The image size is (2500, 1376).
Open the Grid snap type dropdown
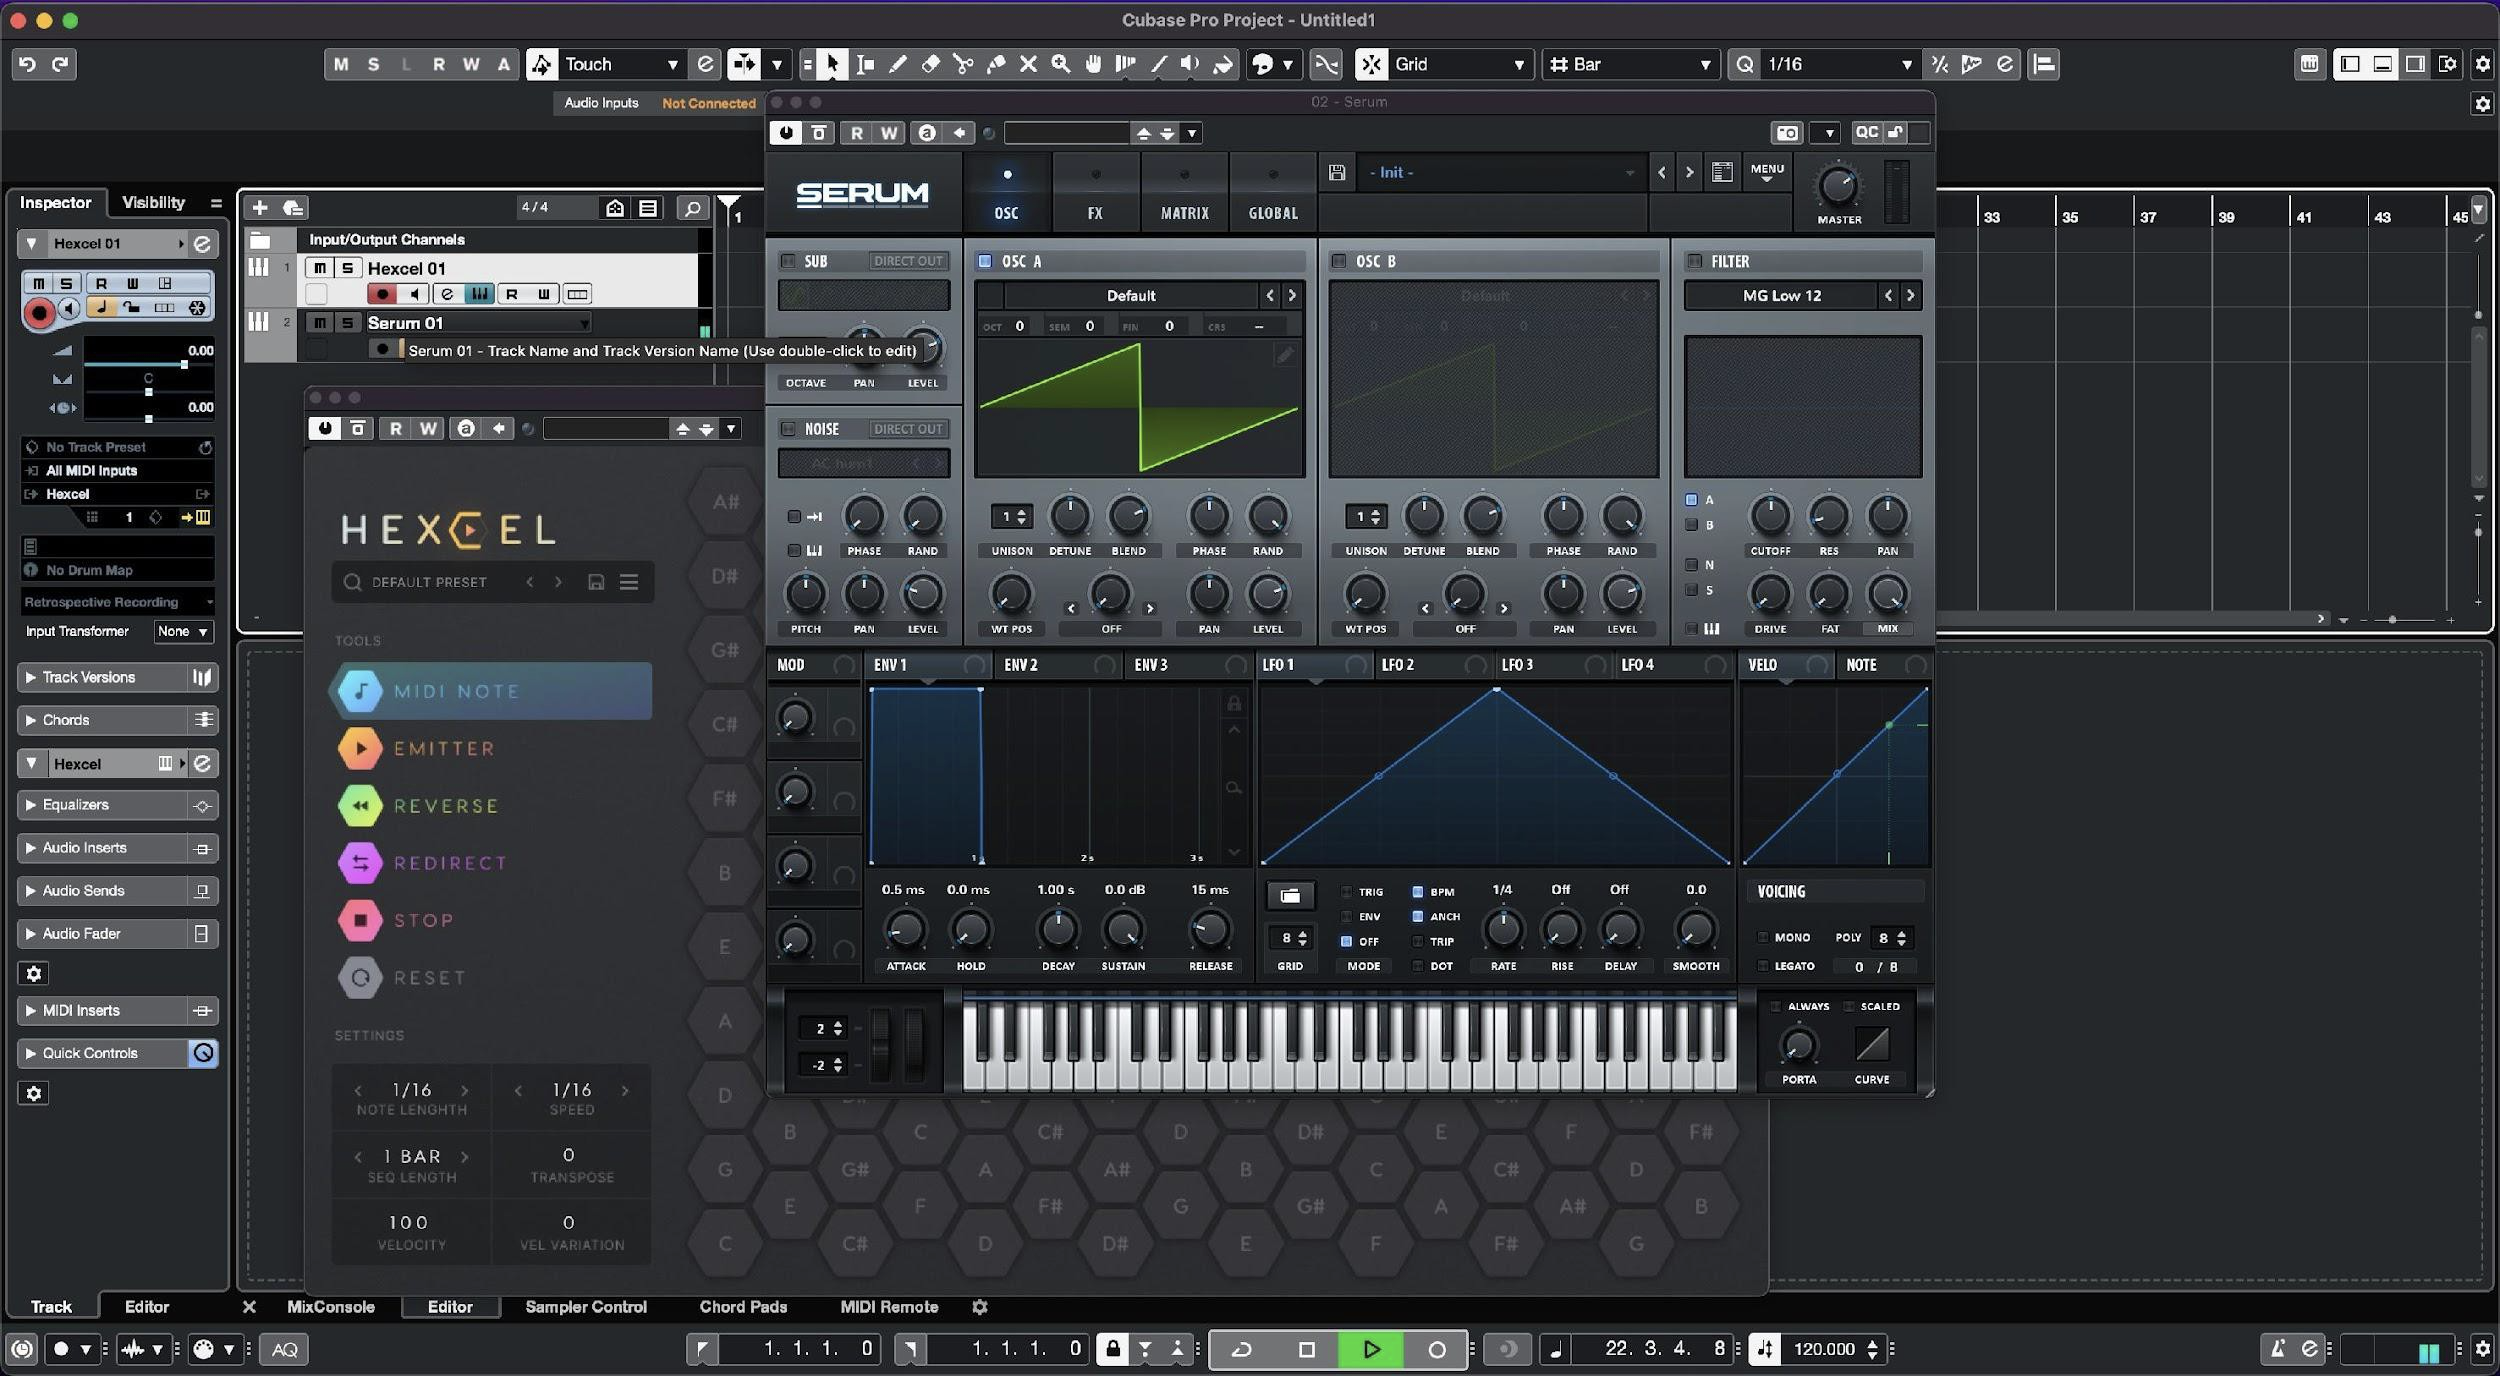pyautogui.click(x=1460, y=64)
